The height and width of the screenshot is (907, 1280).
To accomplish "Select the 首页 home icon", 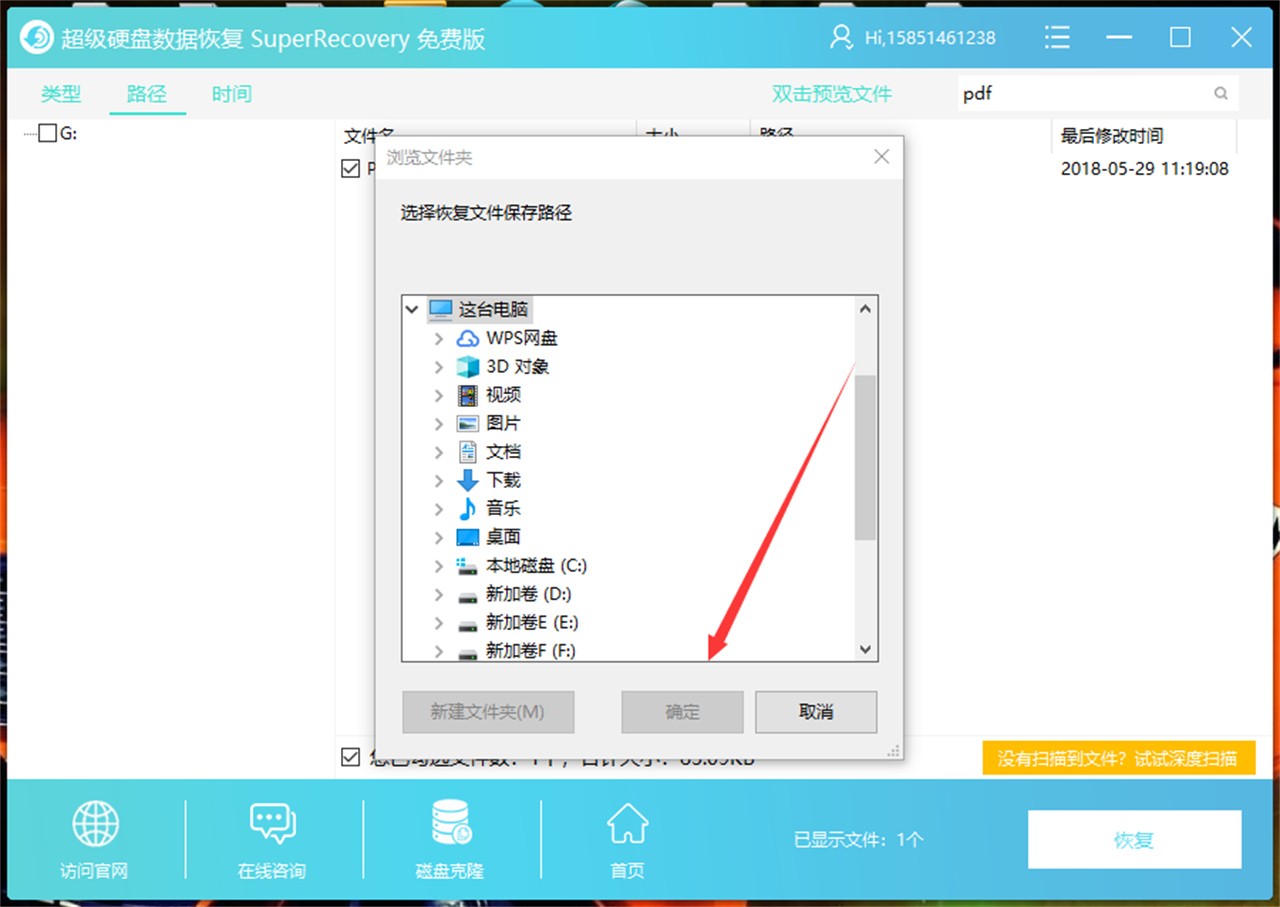I will click(627, 824).
